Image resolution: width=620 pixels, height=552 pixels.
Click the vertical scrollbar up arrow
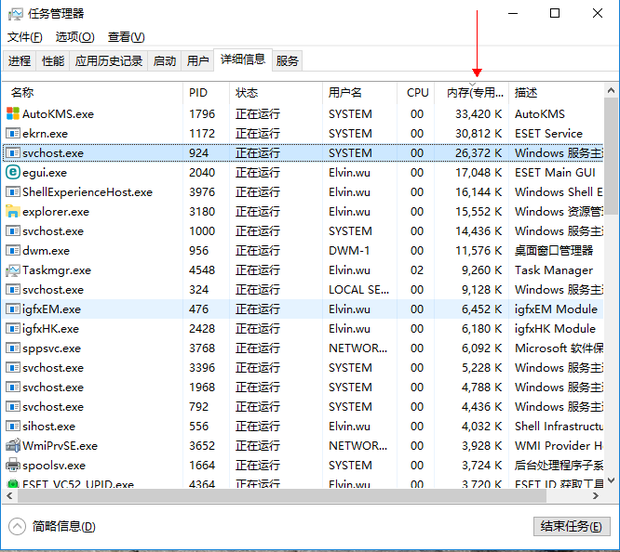pos(611,91)
